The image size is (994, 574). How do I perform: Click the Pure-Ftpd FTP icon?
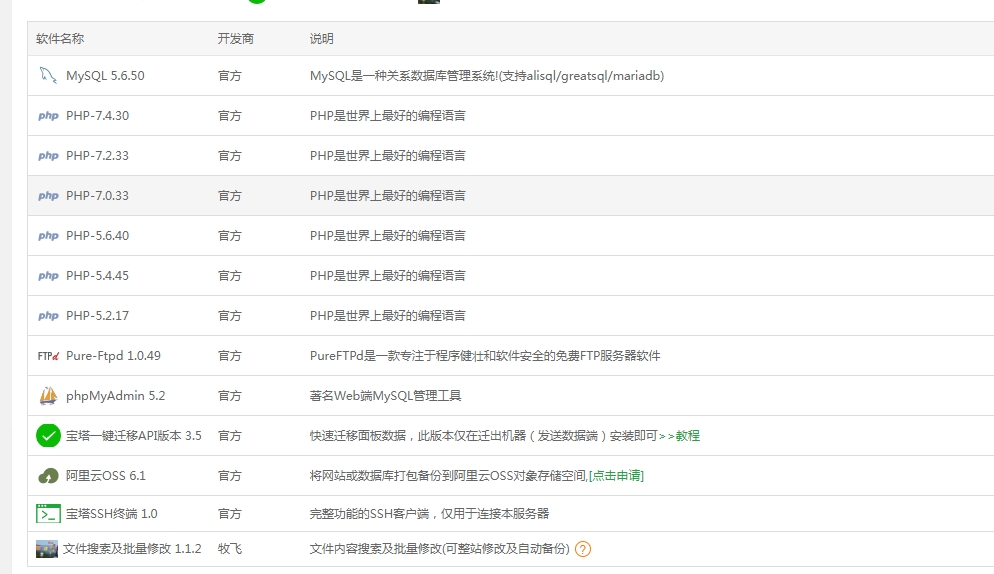tap(48, 356)
